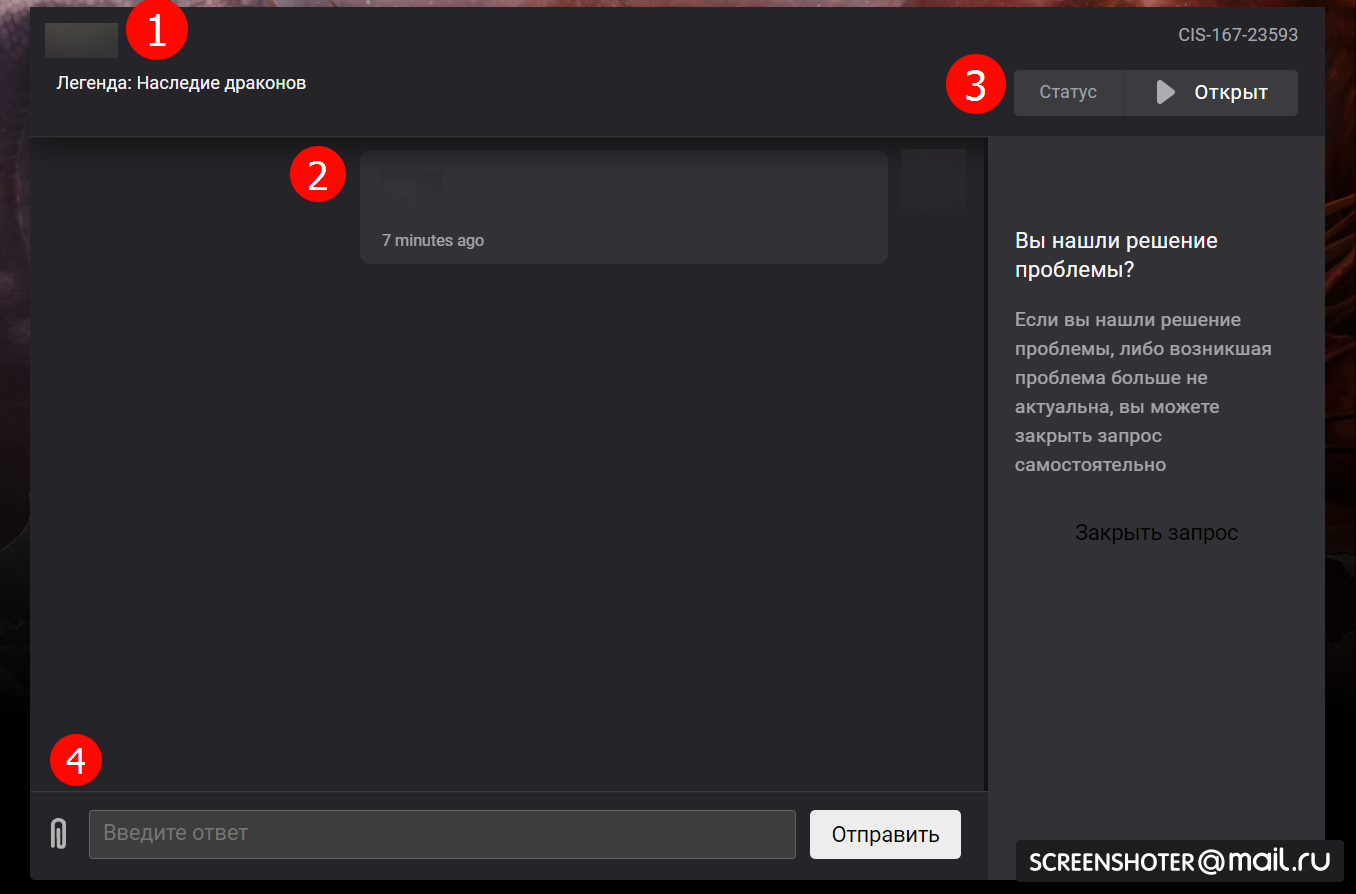Click the Статус label

(x=1068, y=93)
